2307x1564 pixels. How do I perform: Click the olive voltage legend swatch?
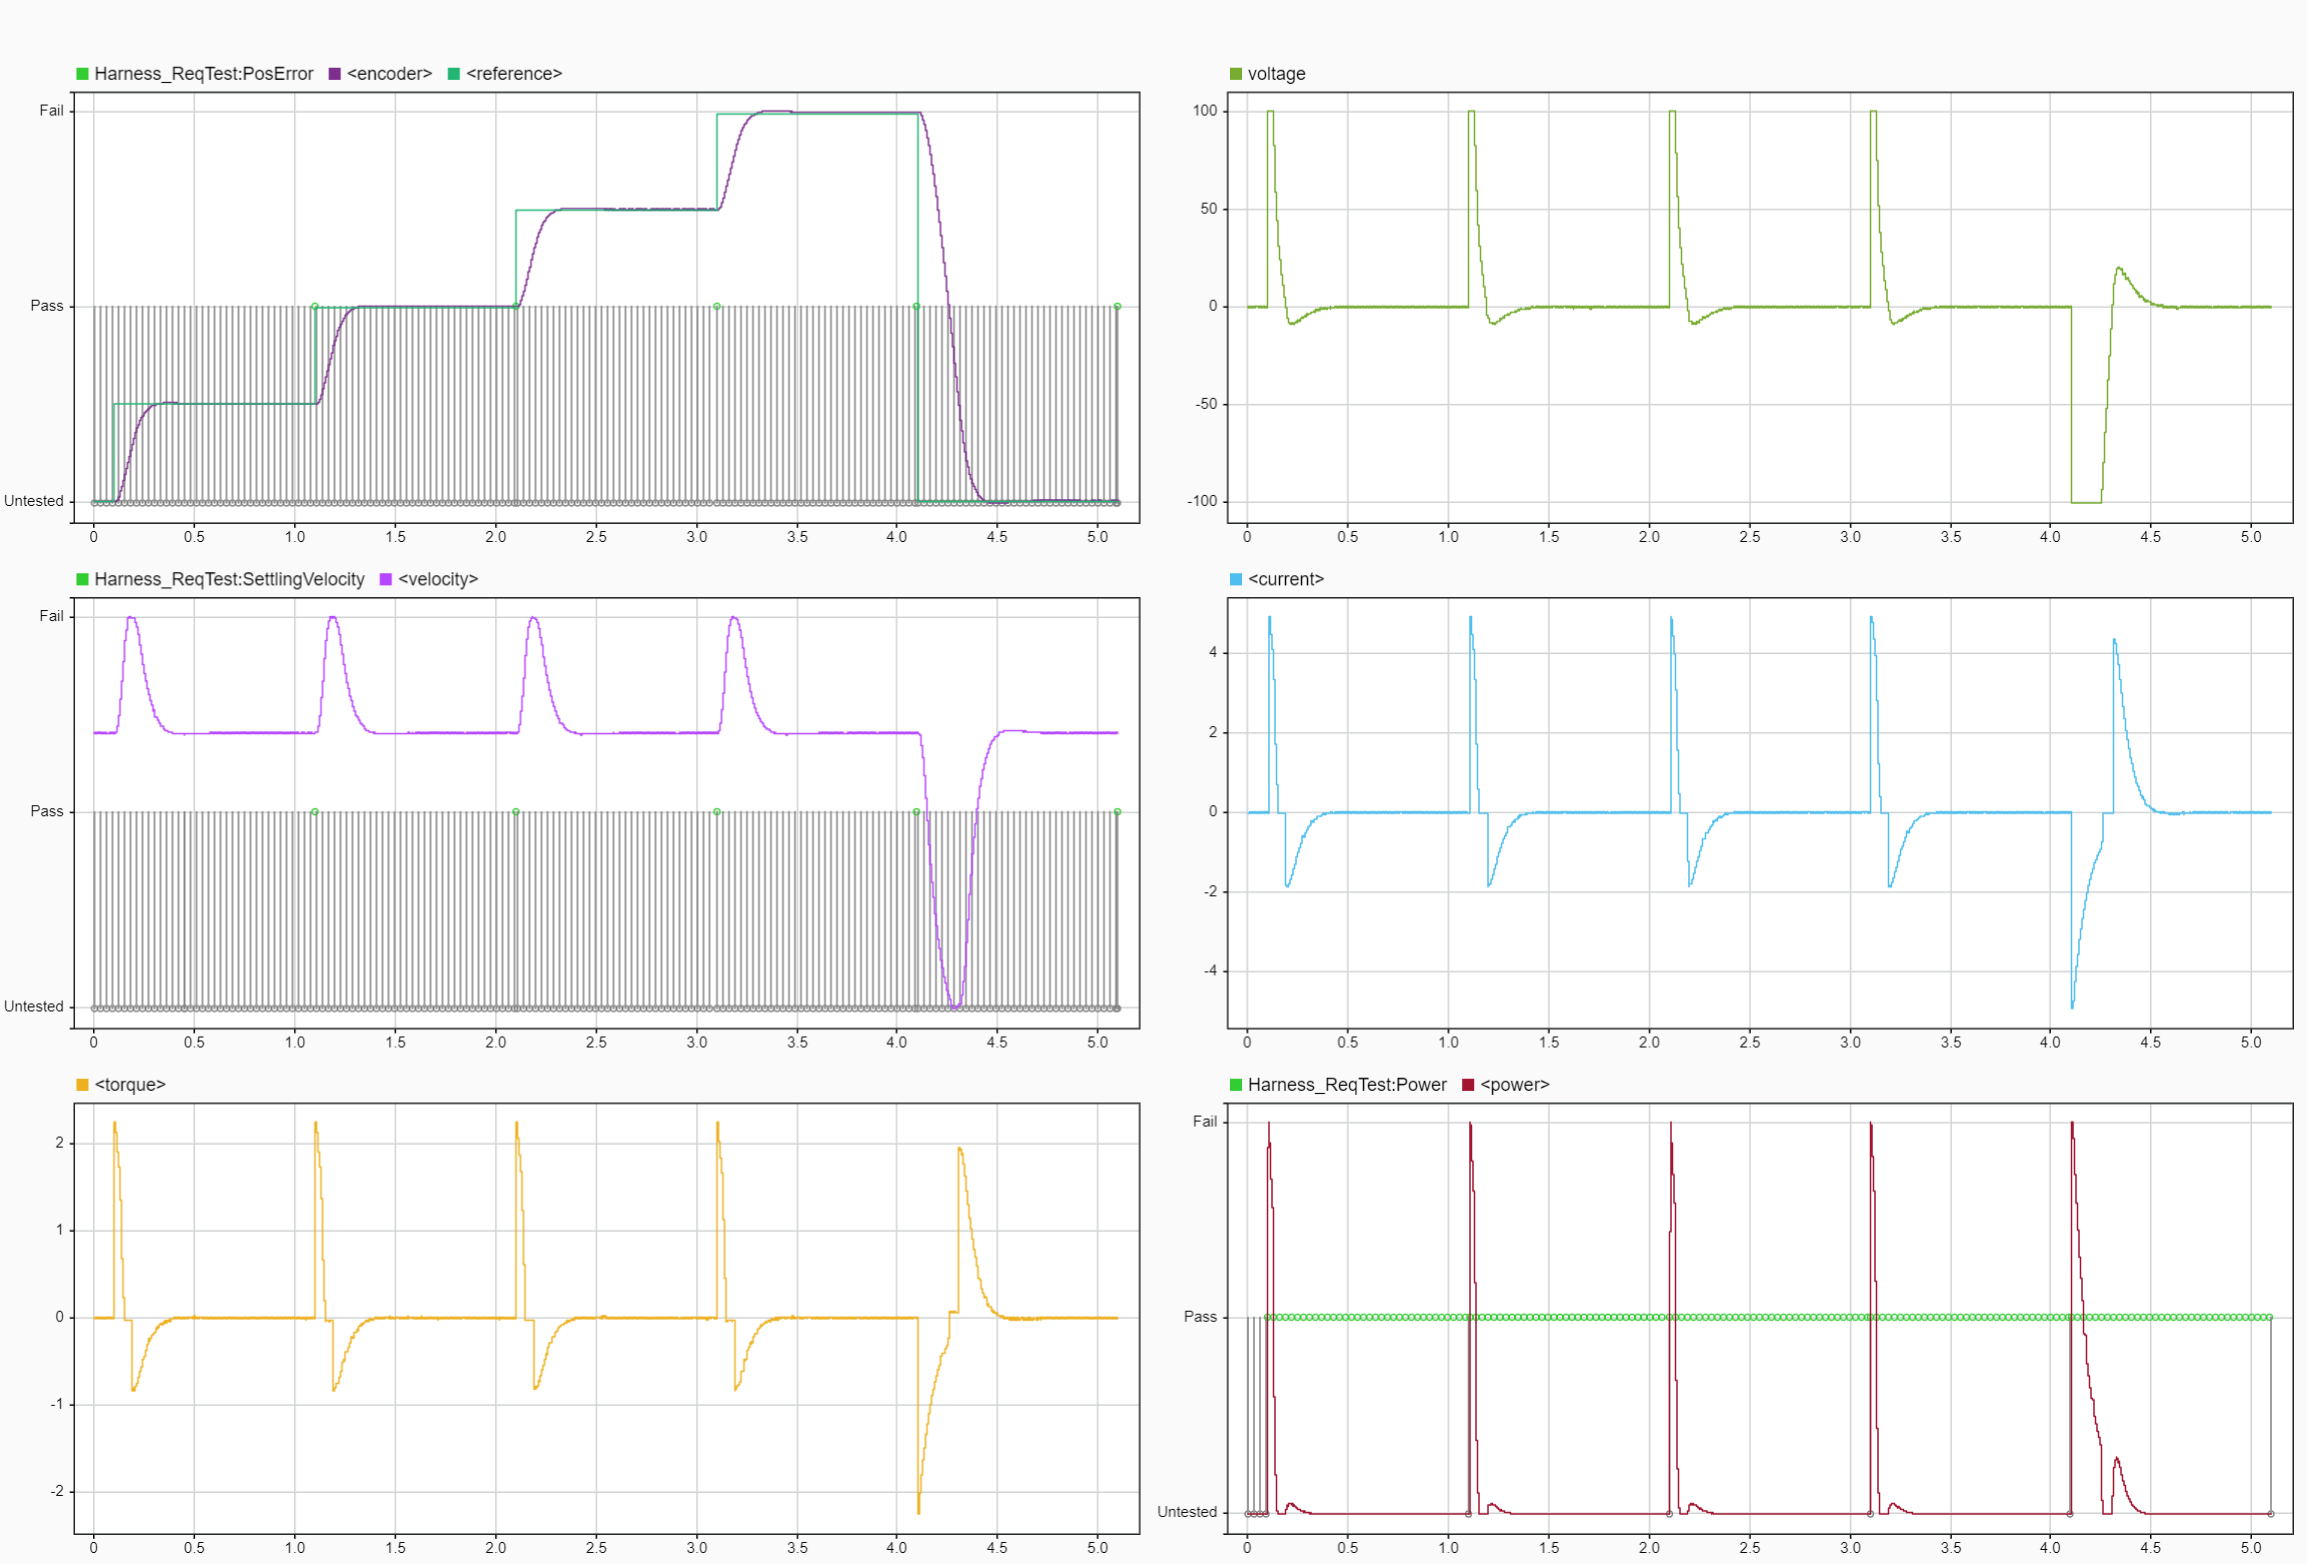tap(1235, 74)
